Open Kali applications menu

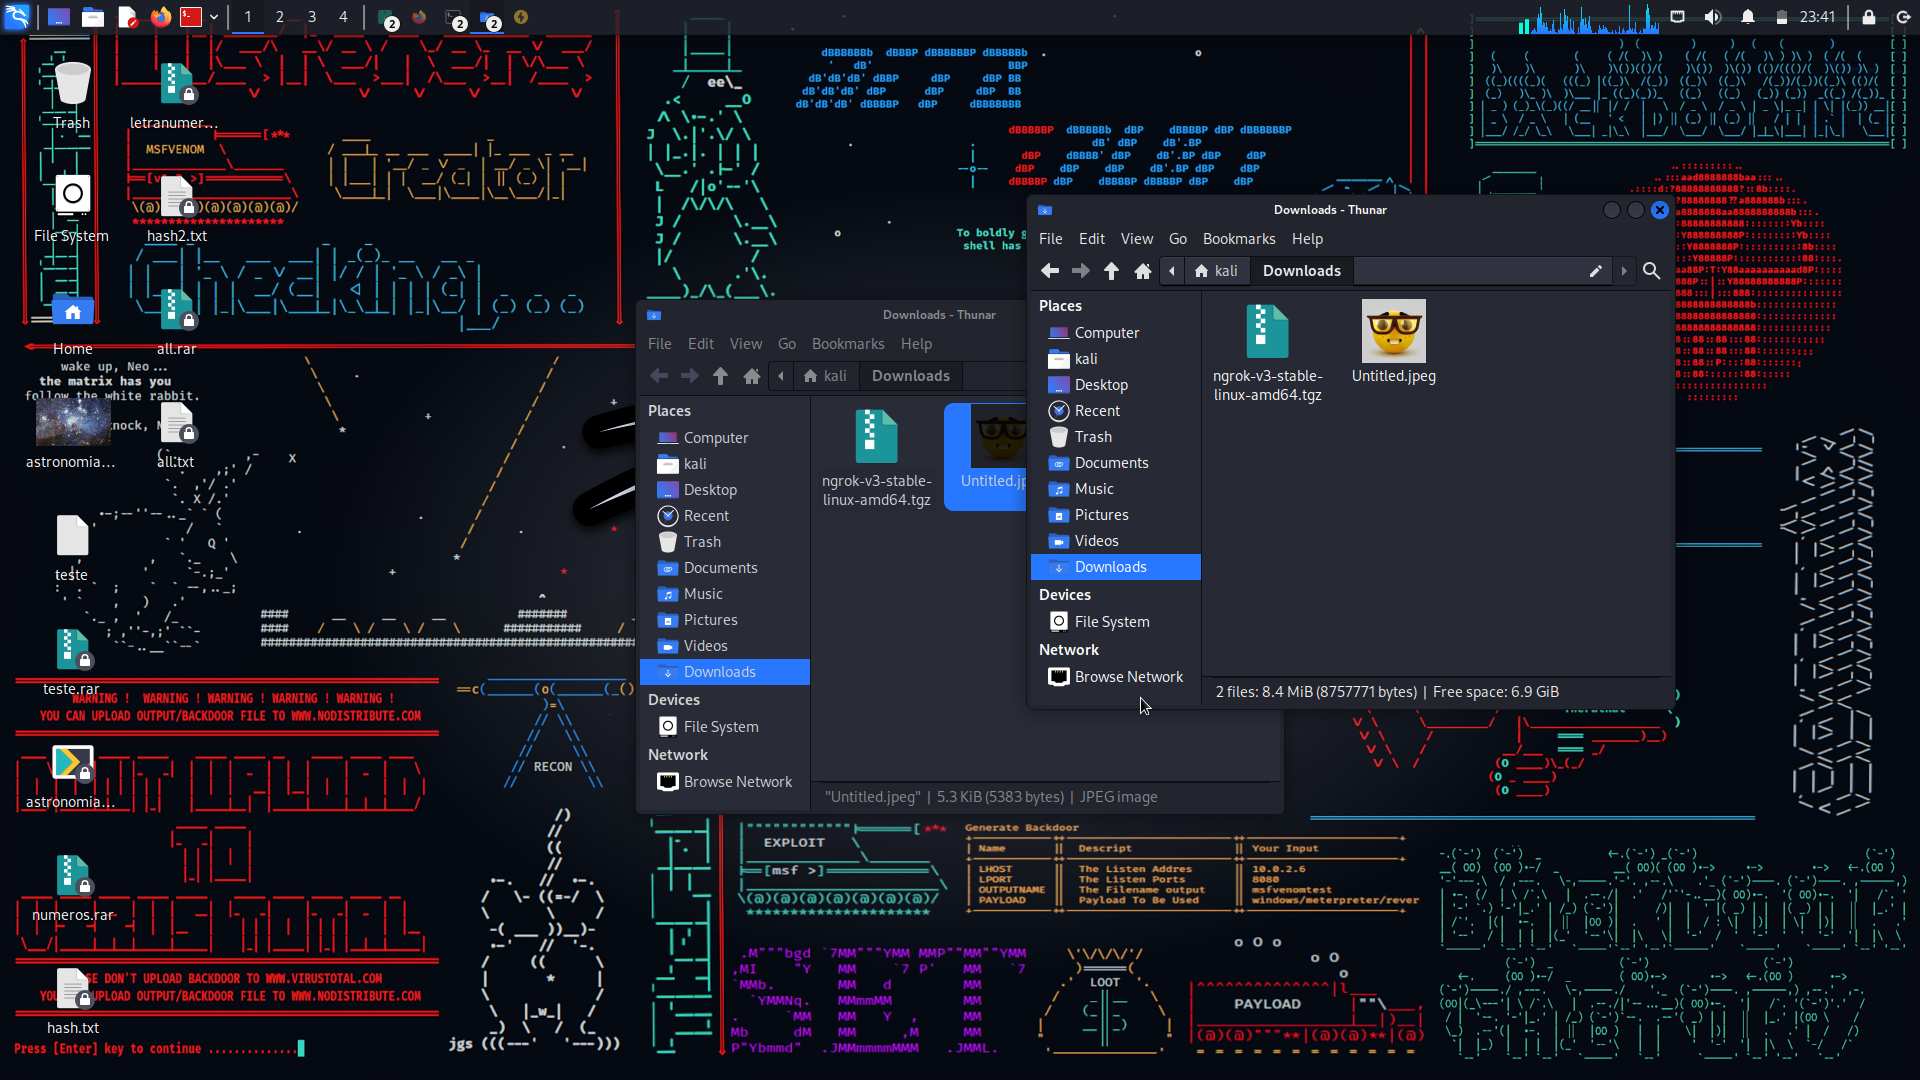[17, 17]
